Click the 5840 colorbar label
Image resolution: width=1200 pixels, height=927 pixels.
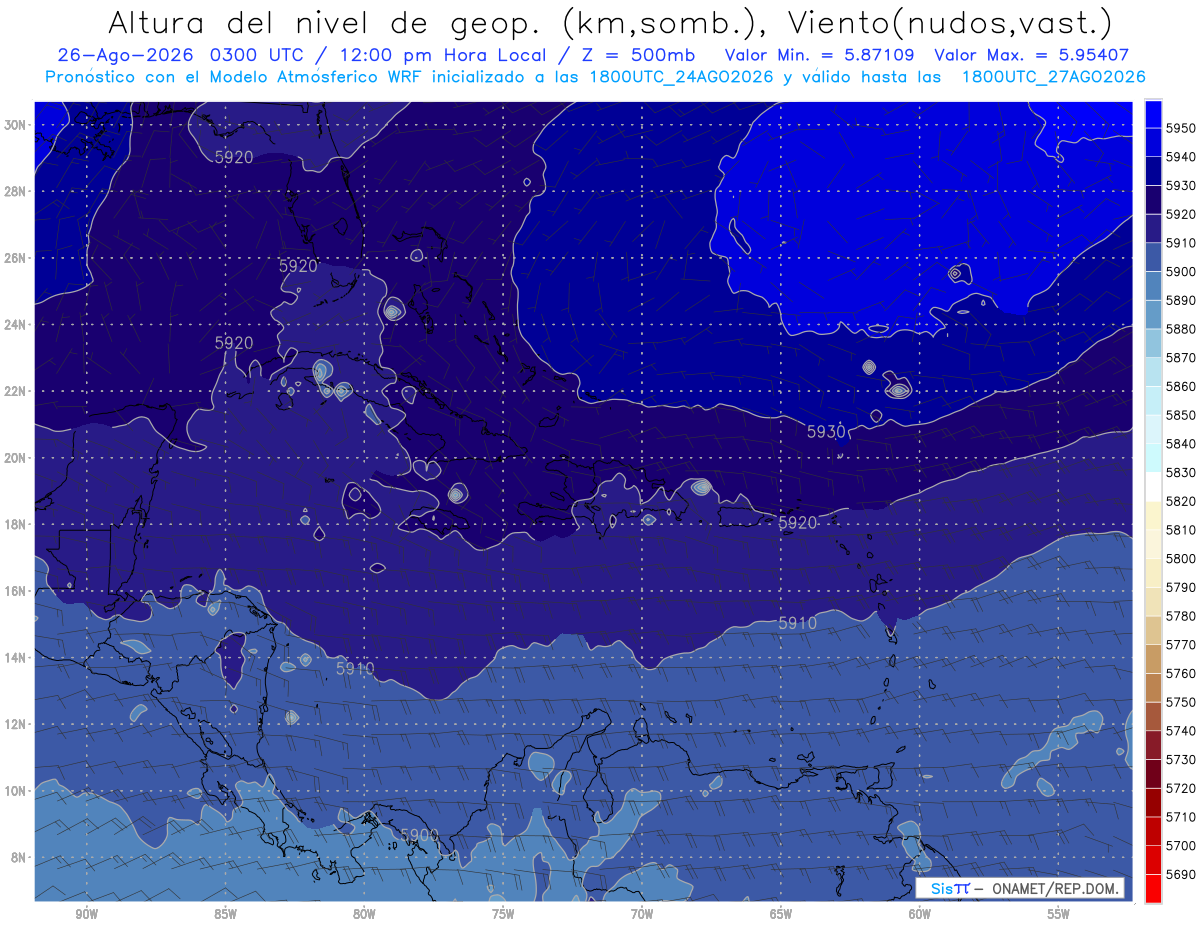[x=1181, y=444]
